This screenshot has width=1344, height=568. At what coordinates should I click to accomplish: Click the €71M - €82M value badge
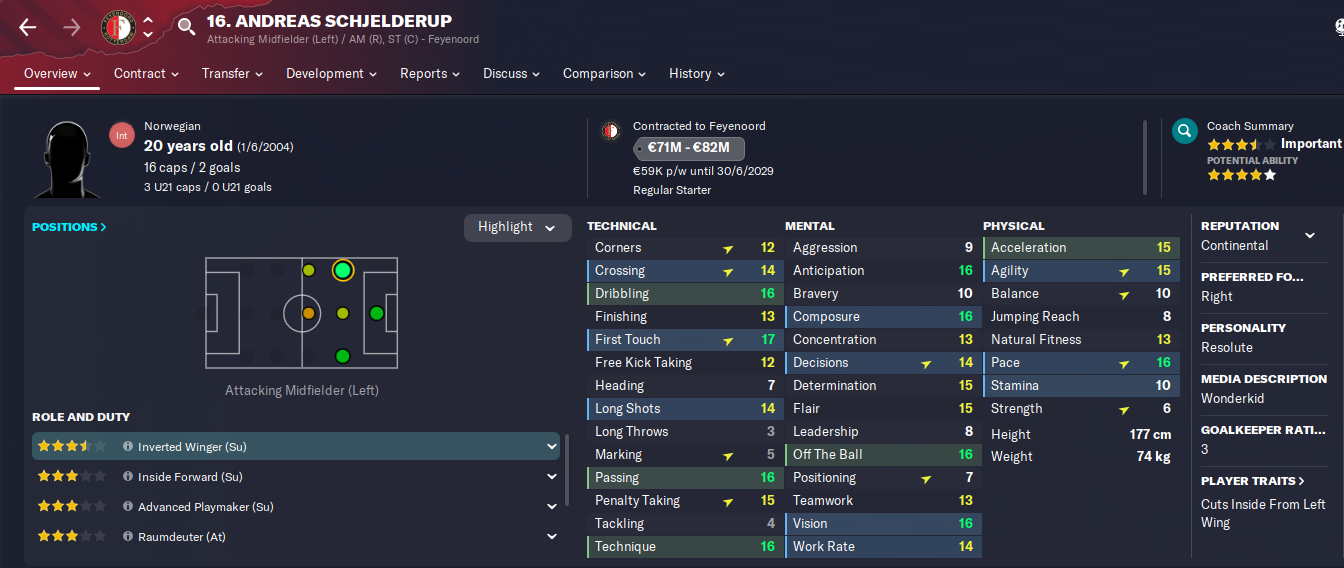pyautogui.click(x=689, y=149)
